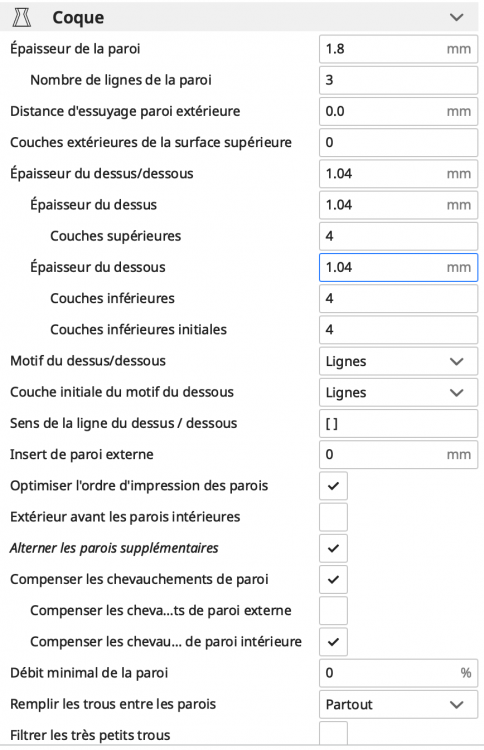Toggle Alterner les parois supplémentaires checkbox

(x=333, y=548)
